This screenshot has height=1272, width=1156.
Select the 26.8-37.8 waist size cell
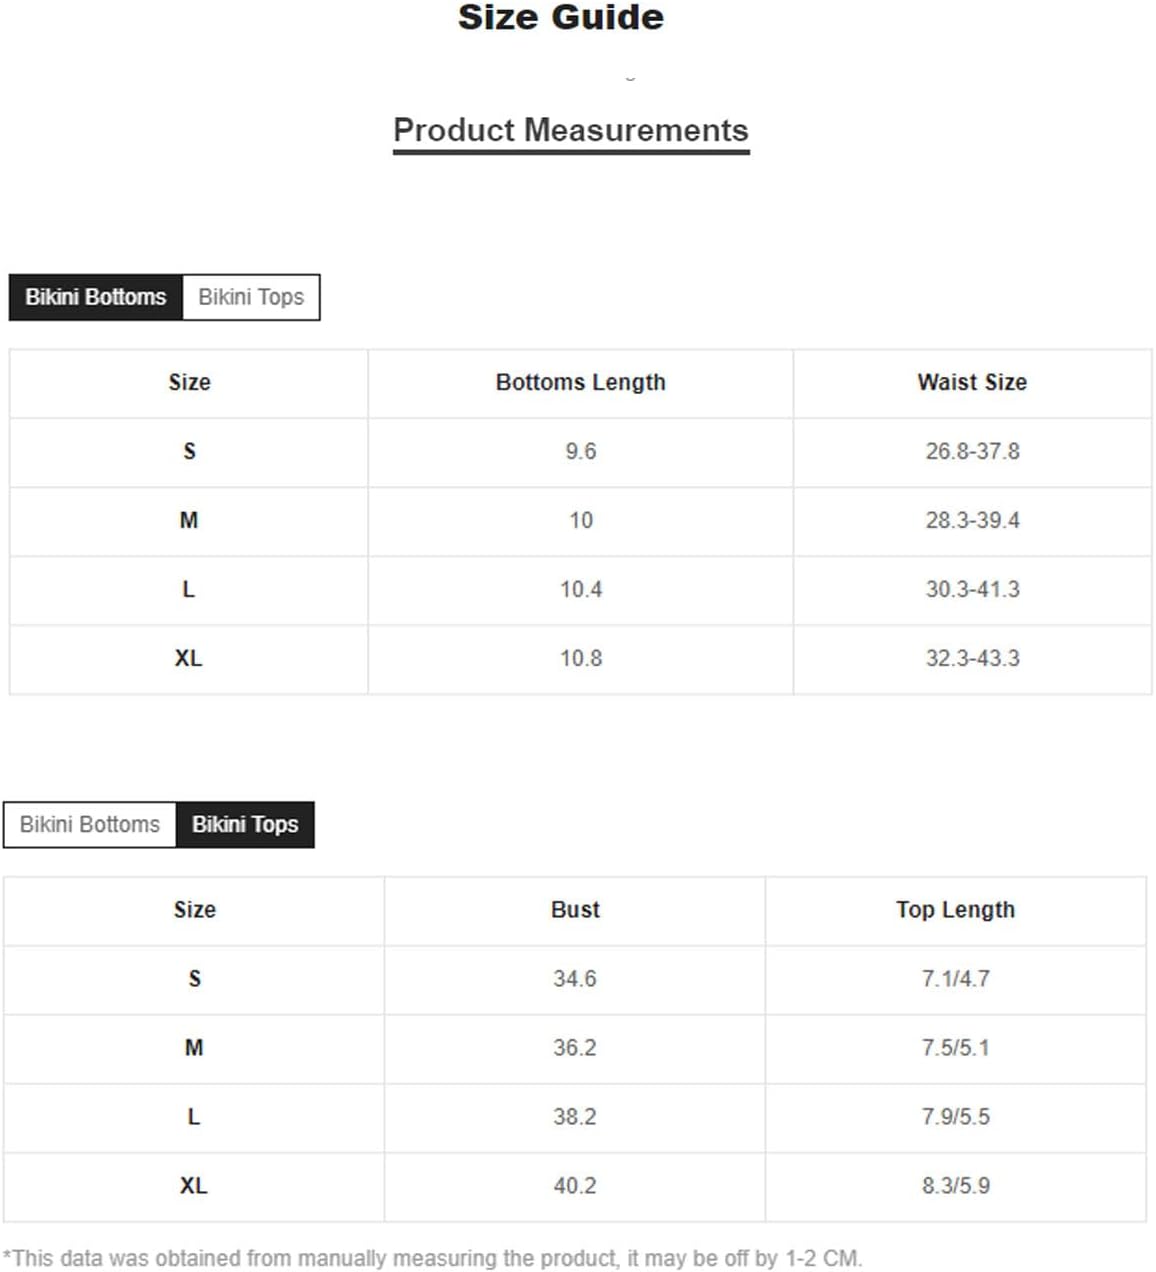972,452
